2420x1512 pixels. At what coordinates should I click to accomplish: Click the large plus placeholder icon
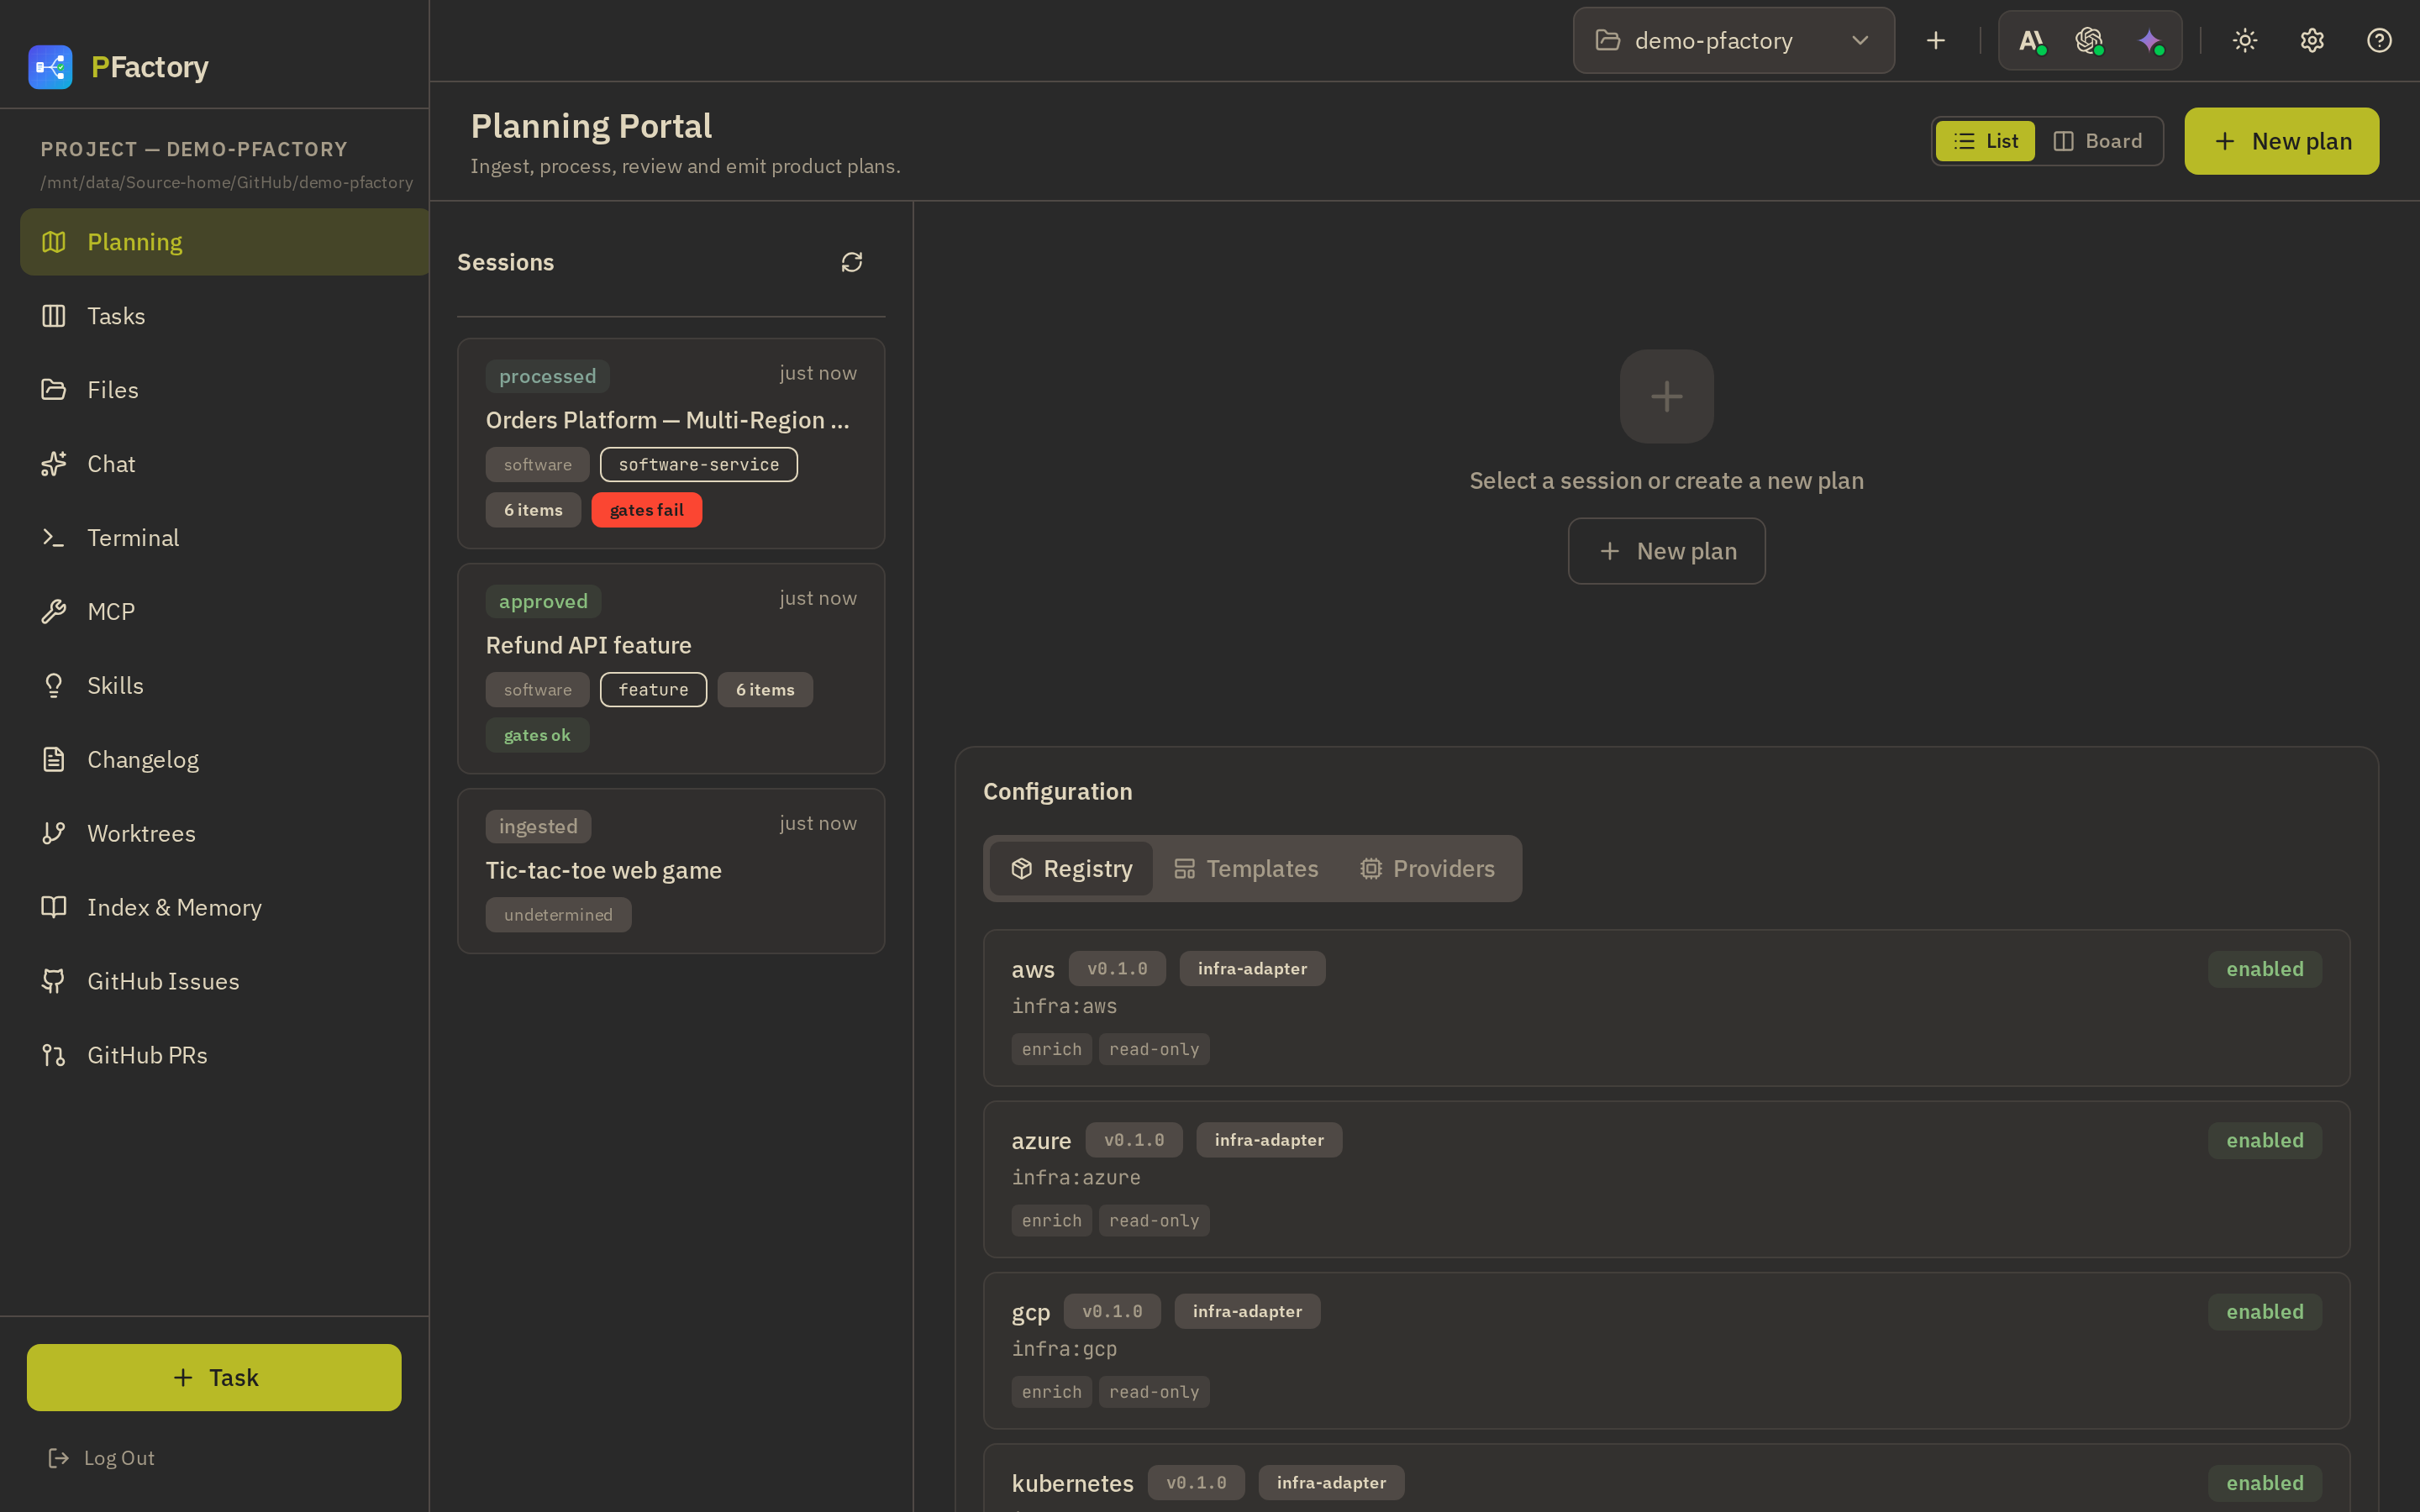pos(1666,396)
